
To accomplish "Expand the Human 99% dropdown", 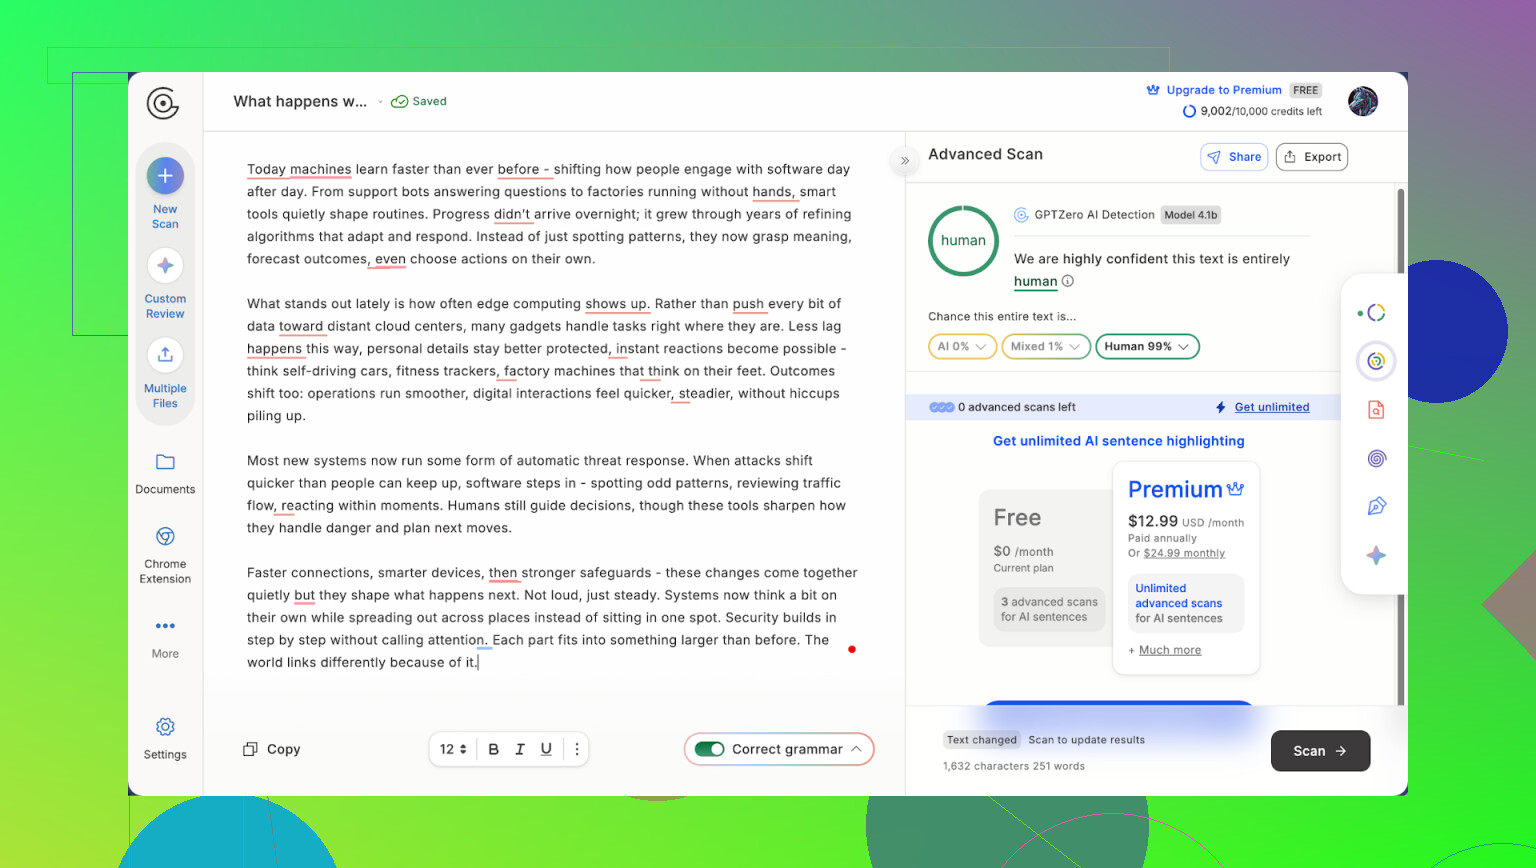I will point(1147,347).
